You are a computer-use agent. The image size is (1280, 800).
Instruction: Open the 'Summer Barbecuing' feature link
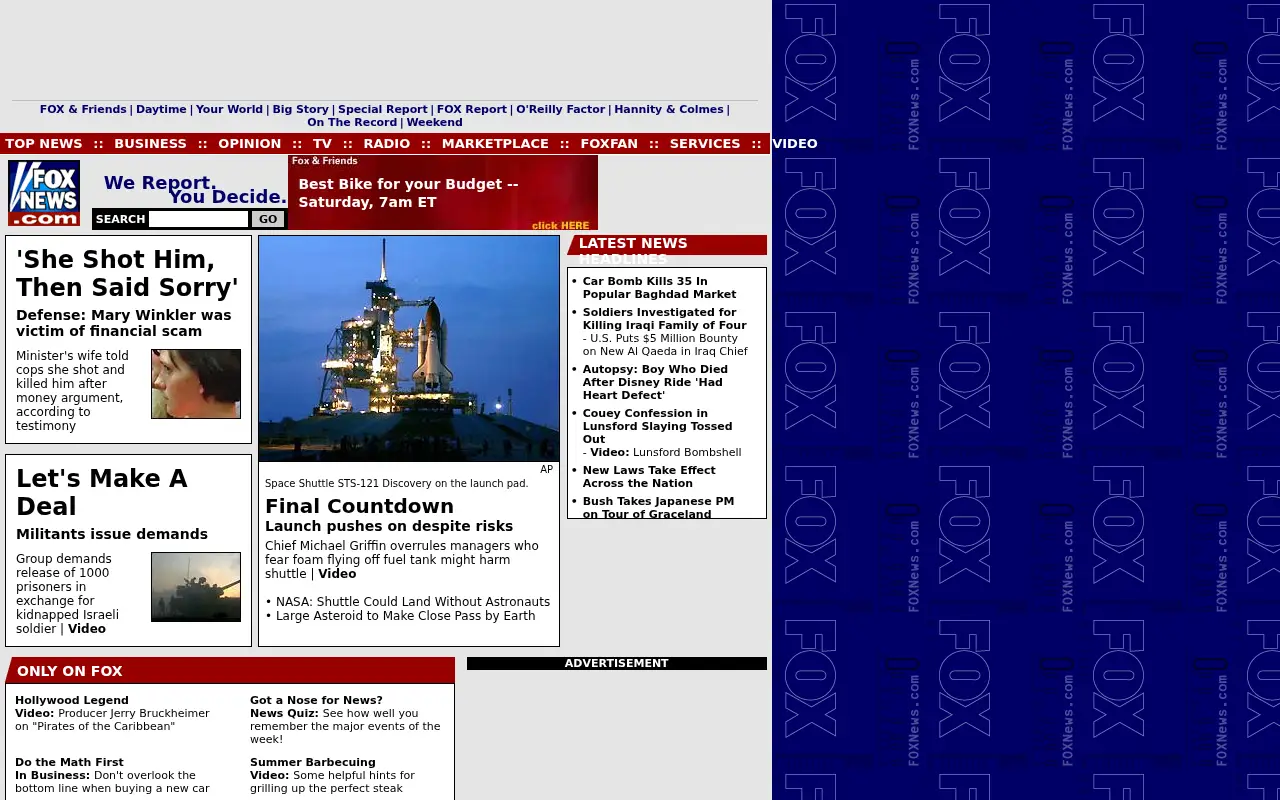[x=313, y=763]
